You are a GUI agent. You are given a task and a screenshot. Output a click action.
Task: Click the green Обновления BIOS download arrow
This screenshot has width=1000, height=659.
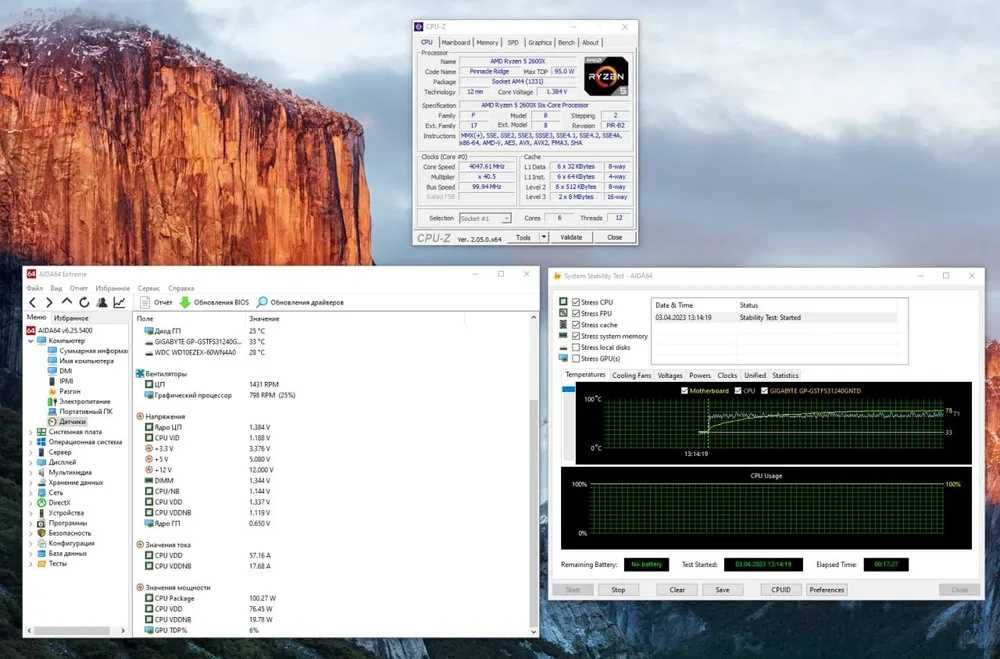click(185, 302)
